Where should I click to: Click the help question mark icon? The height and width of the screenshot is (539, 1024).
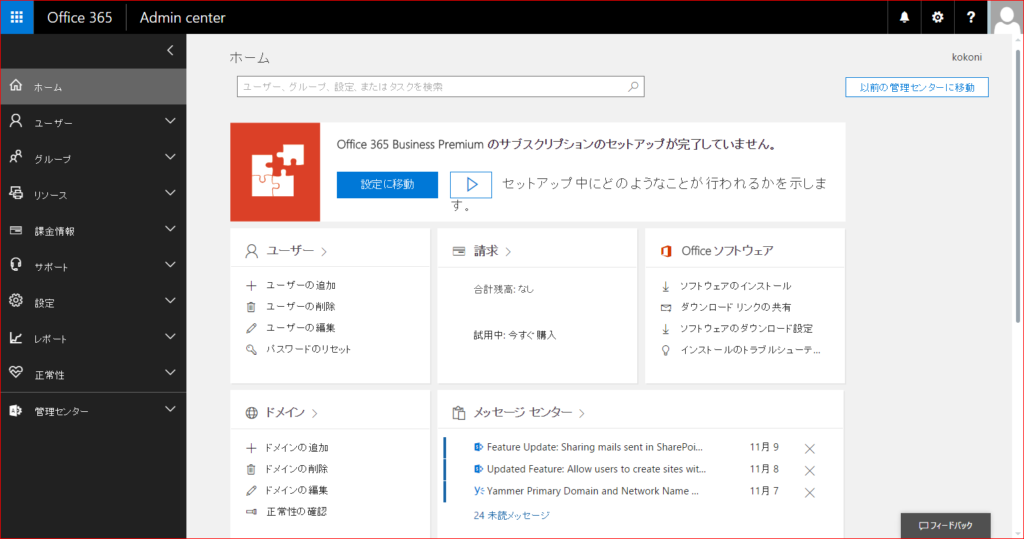click(x=970, y=17)
